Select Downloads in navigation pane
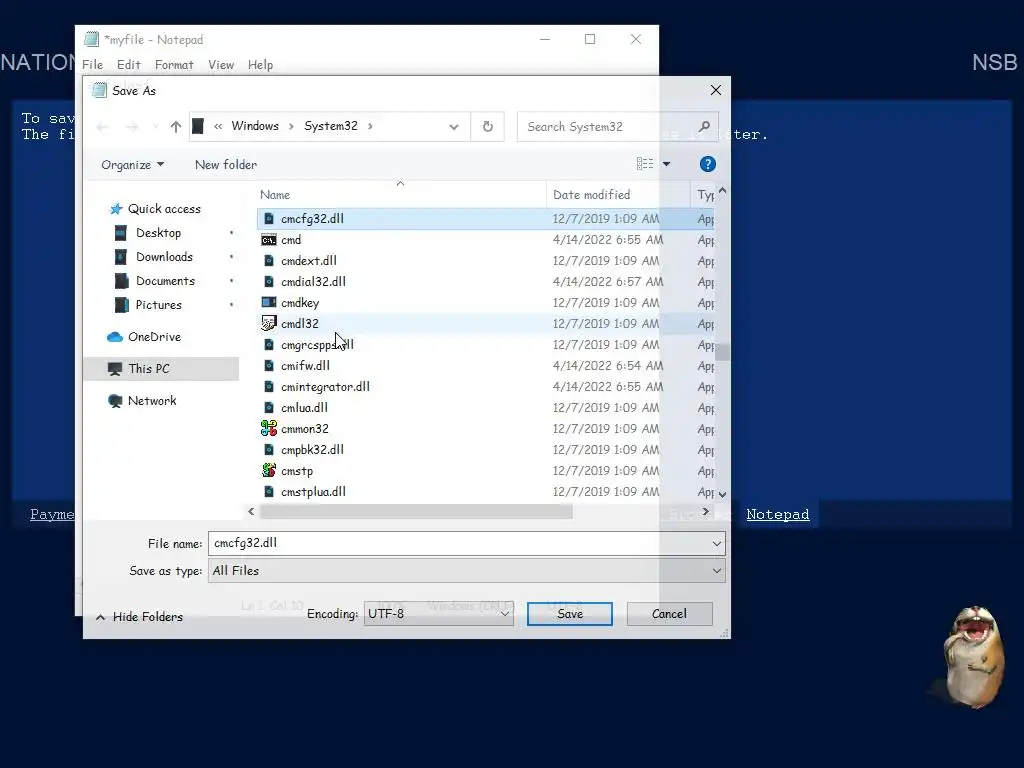 point(164,257)
